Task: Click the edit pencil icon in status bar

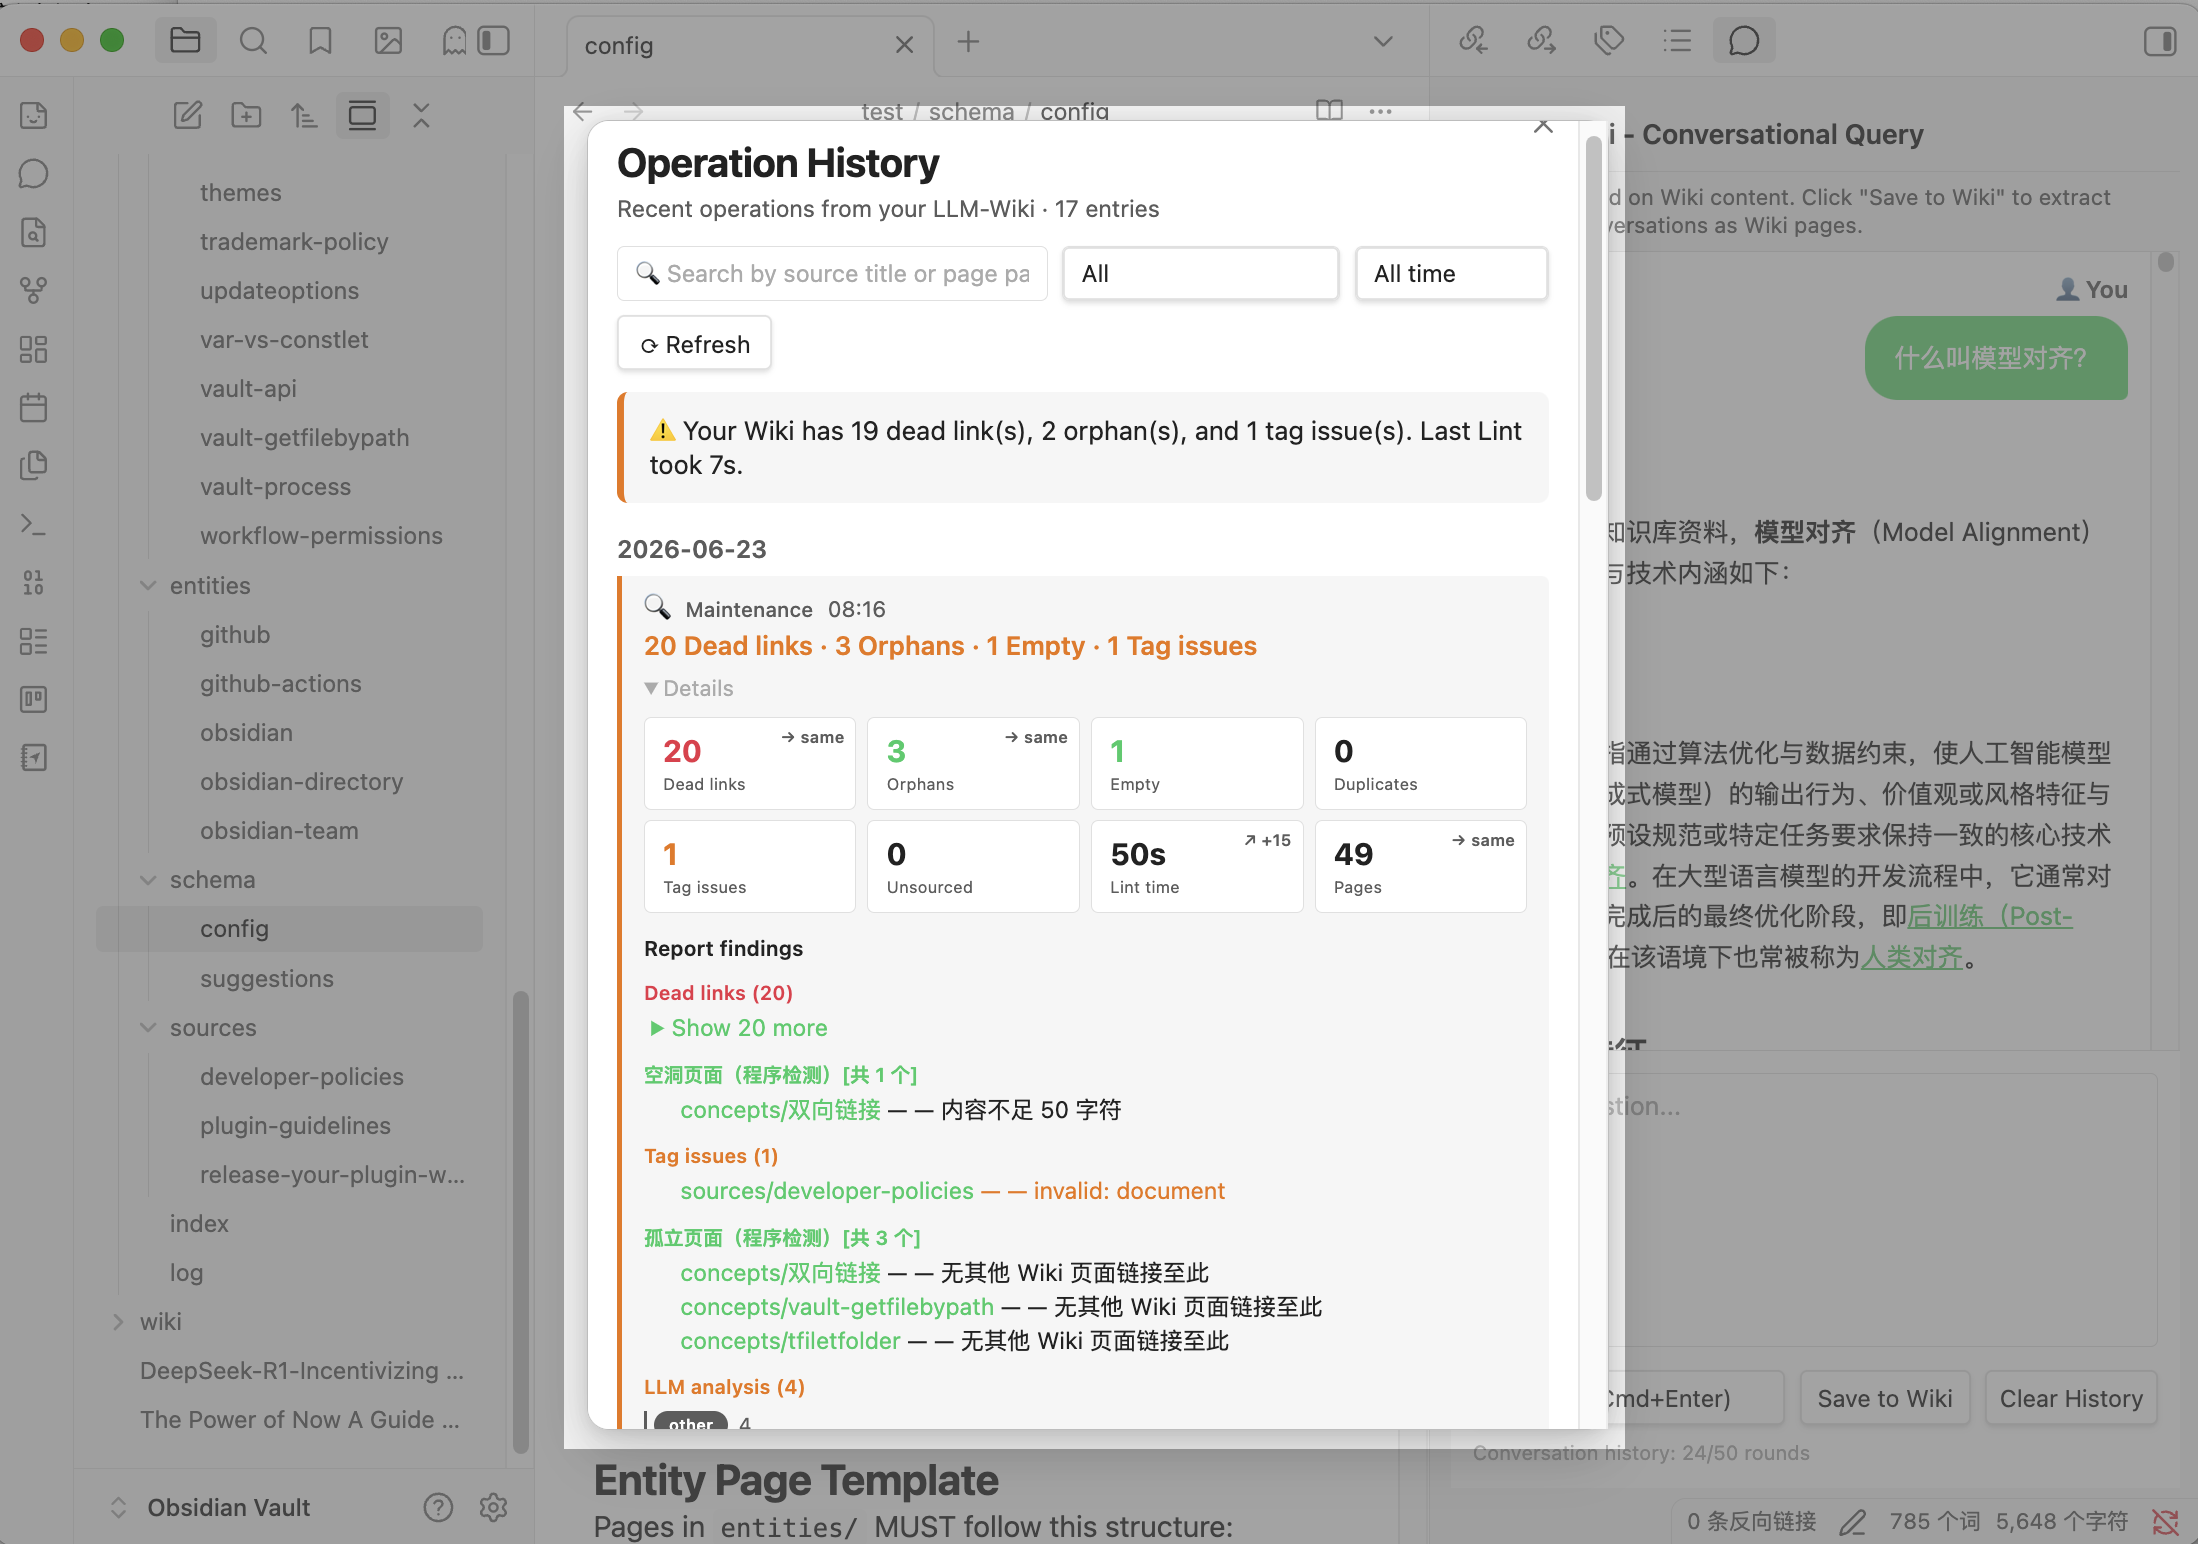Action: 1852,1522
